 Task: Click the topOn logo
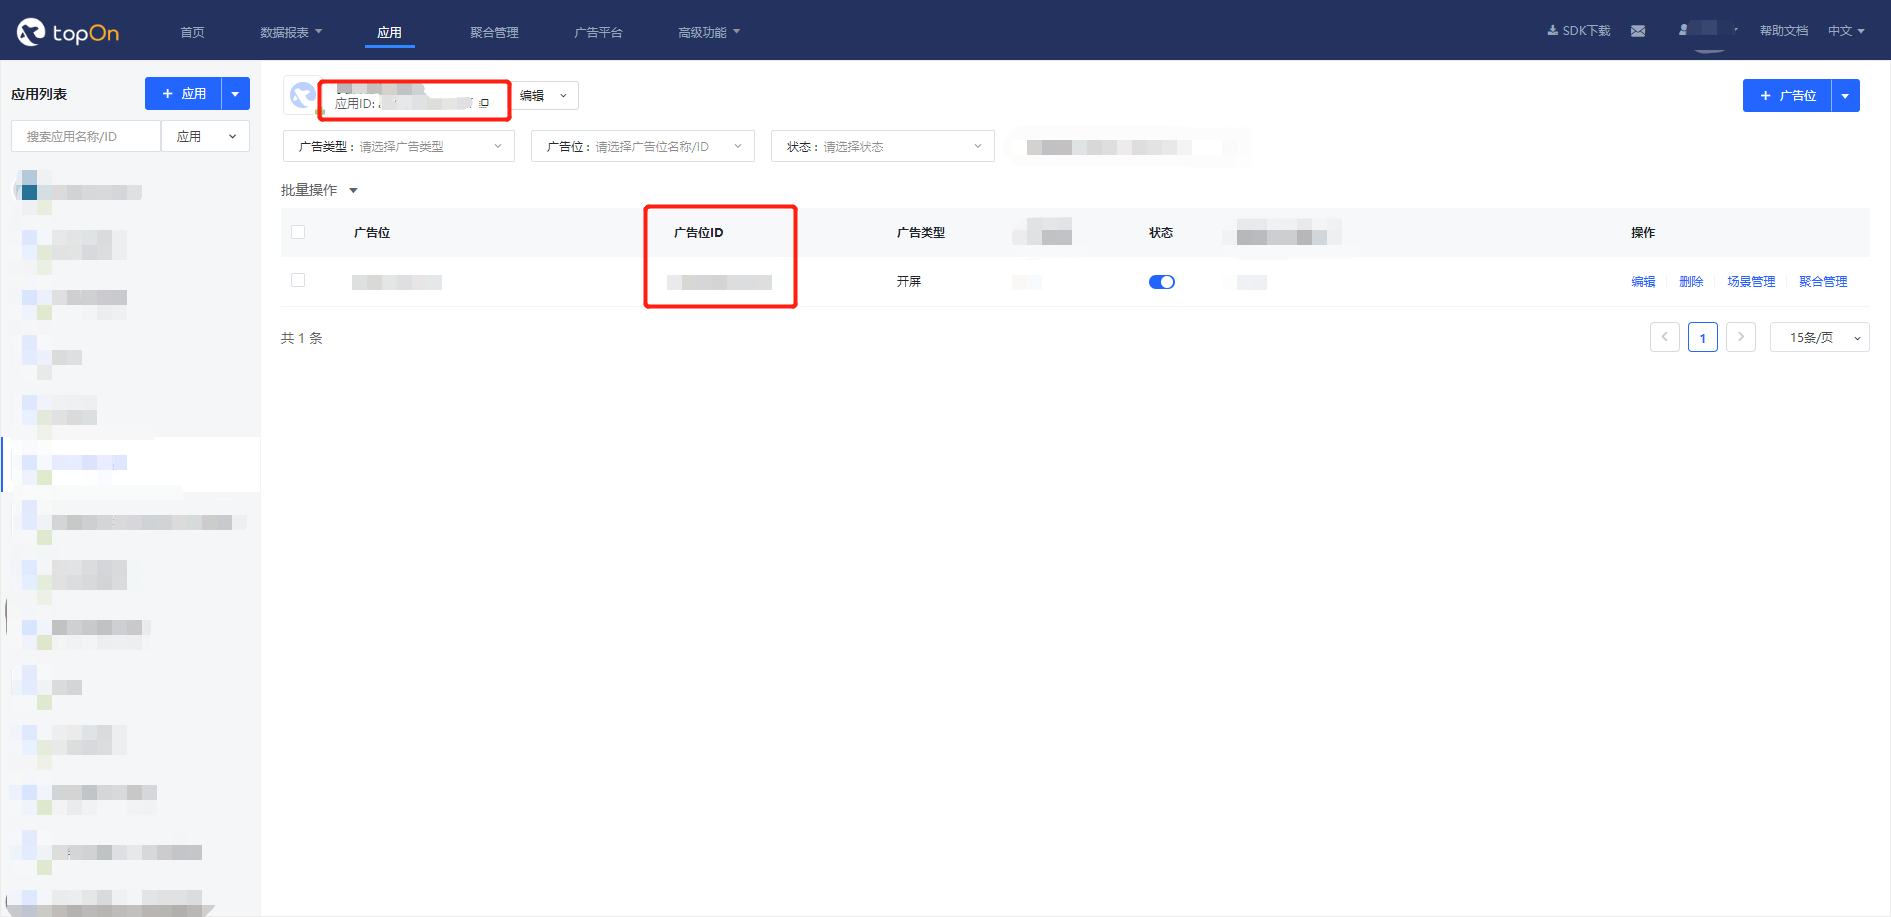click(67, 30)
